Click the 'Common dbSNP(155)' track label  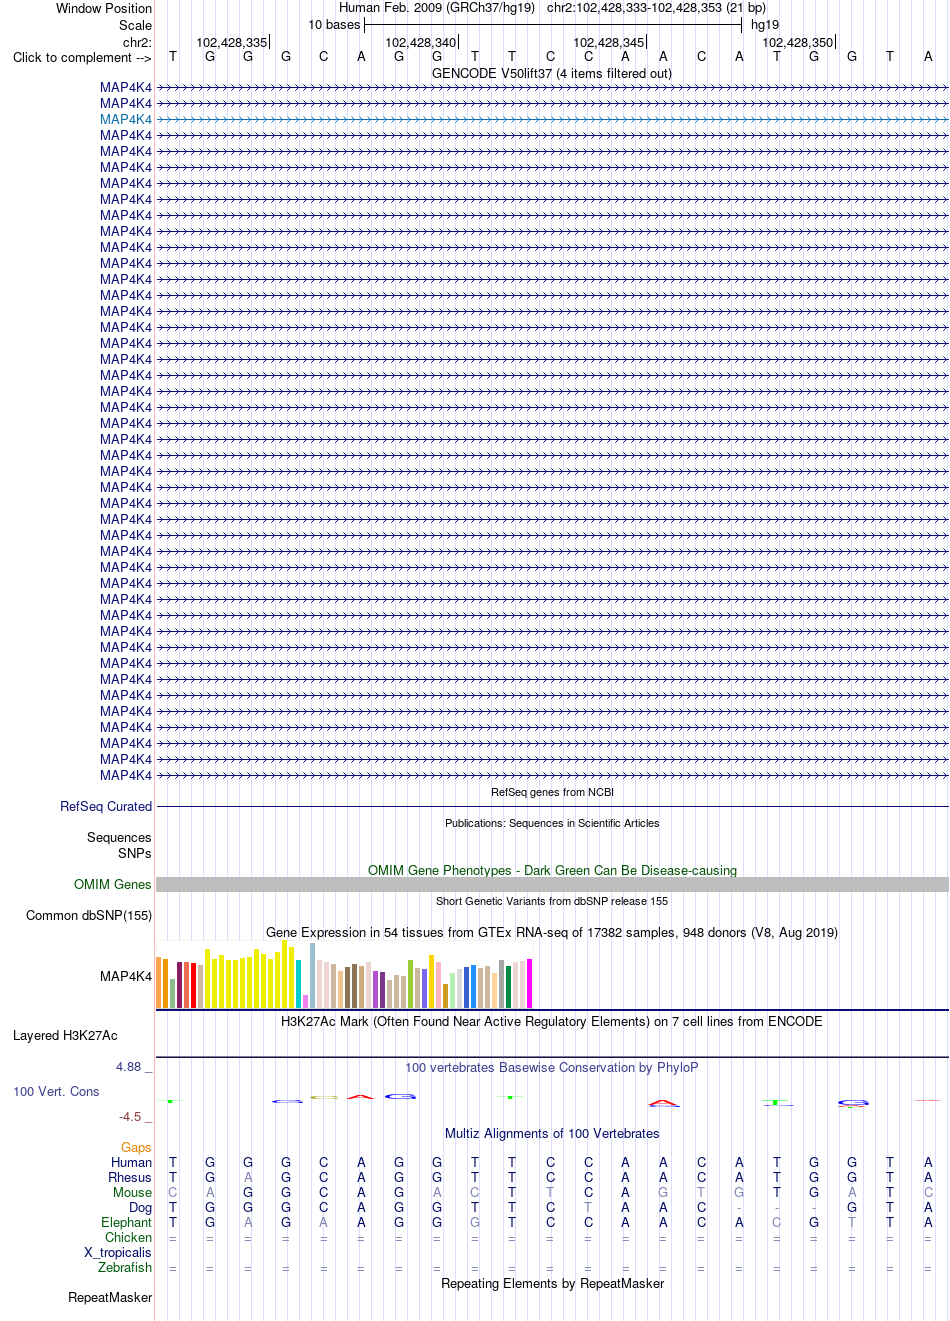coord(89,915)
